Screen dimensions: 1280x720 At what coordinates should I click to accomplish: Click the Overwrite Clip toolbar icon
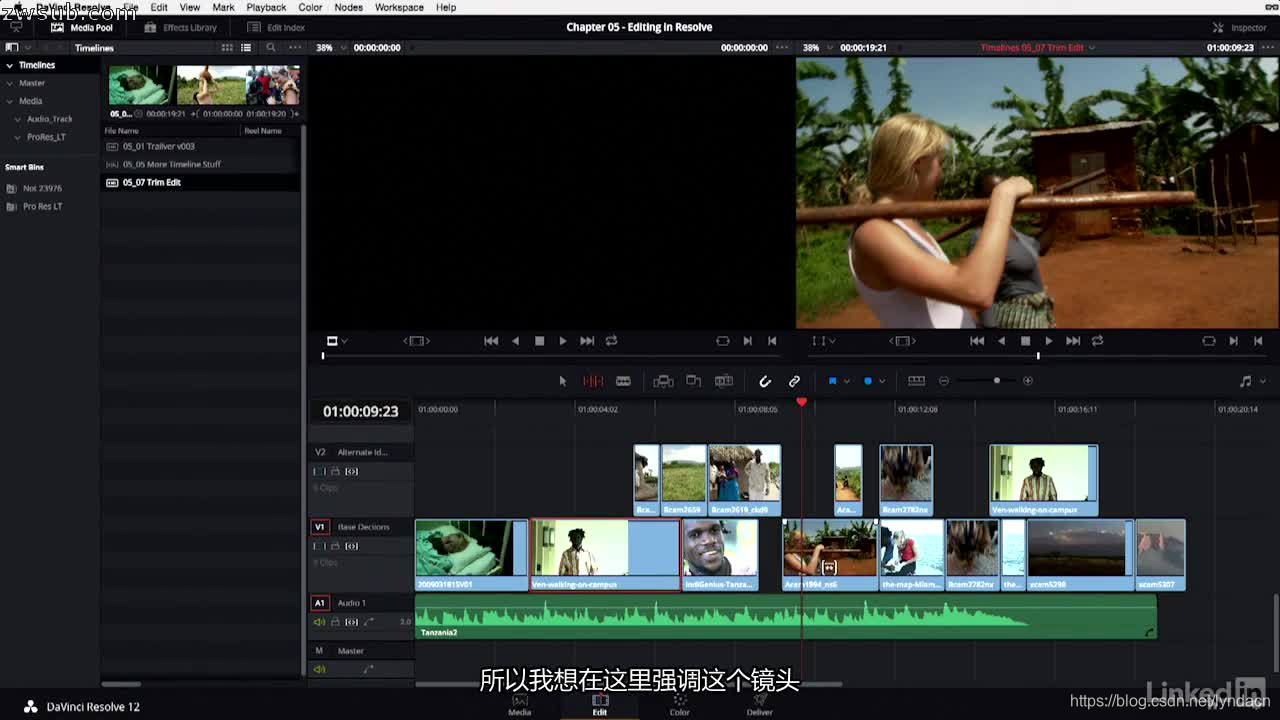coord(693,381)
